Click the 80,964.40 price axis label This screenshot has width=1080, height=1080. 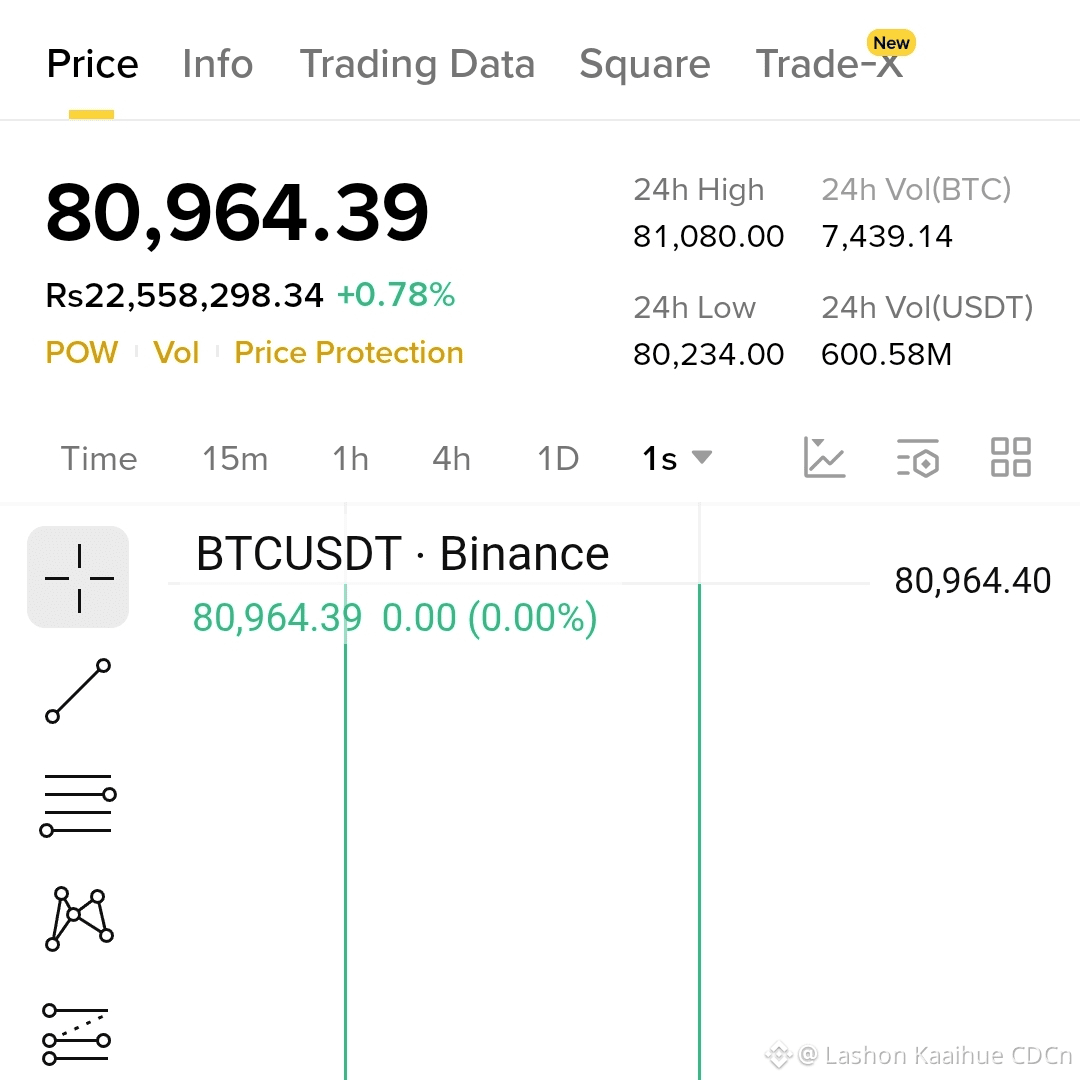click(x=973, y=580)
